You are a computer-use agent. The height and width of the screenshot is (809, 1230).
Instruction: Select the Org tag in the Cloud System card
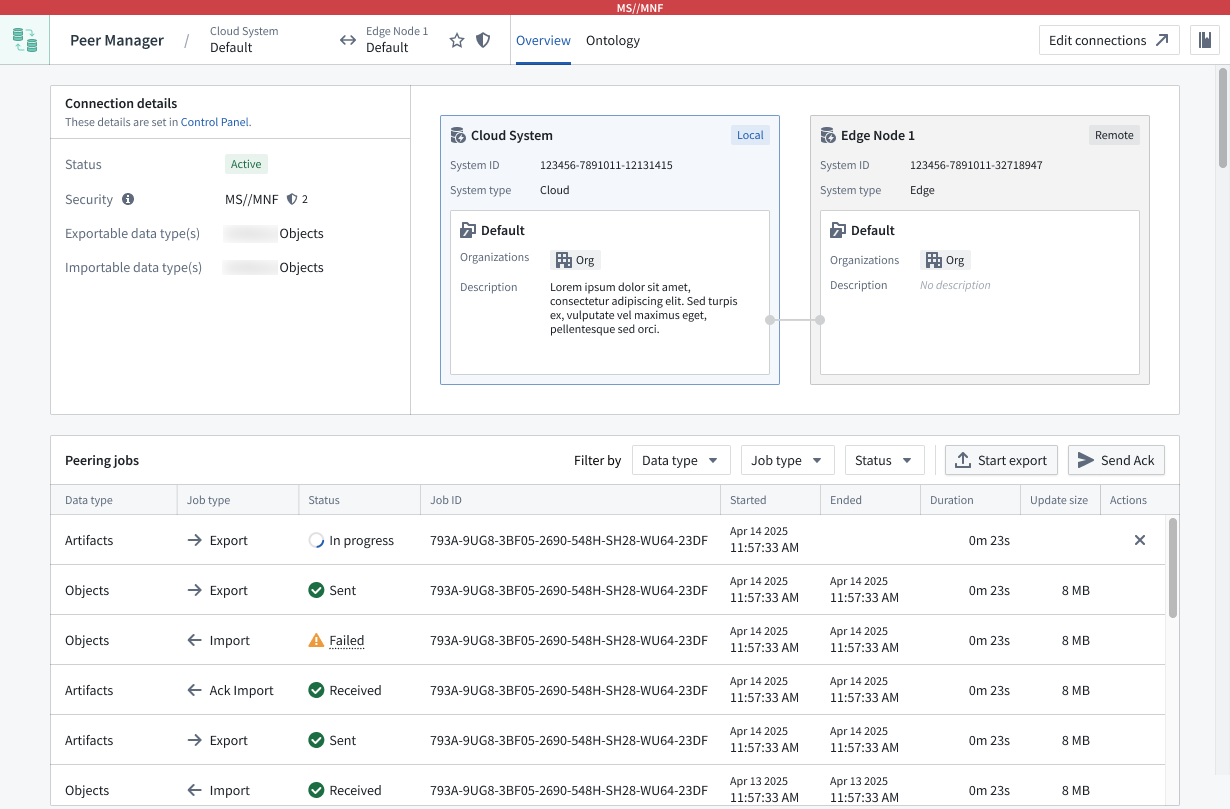575,259
